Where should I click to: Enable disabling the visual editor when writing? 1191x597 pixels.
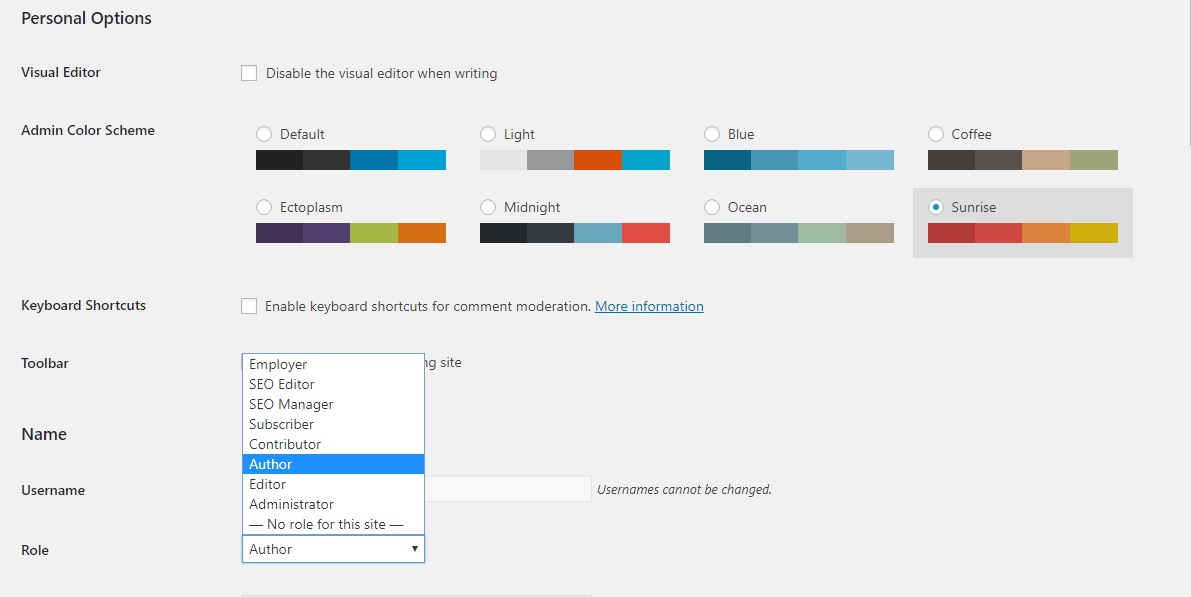tap(248, 72)
